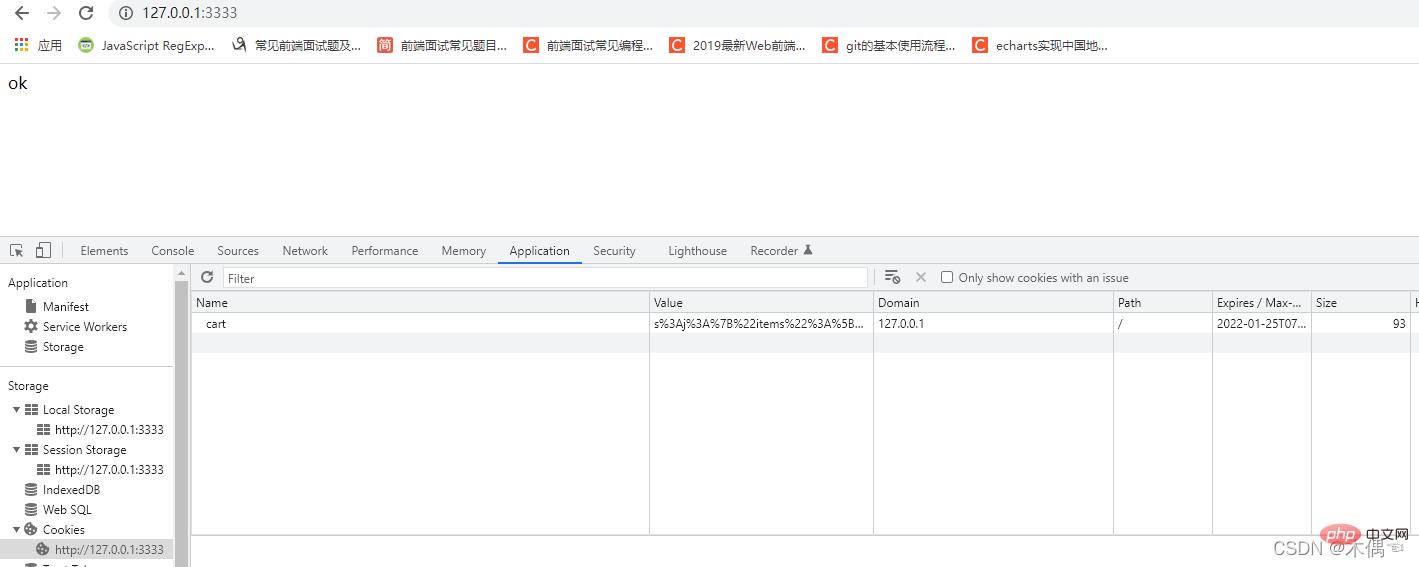
Task: Enable Only show cookies with an issue
Action: pos(947,278)
